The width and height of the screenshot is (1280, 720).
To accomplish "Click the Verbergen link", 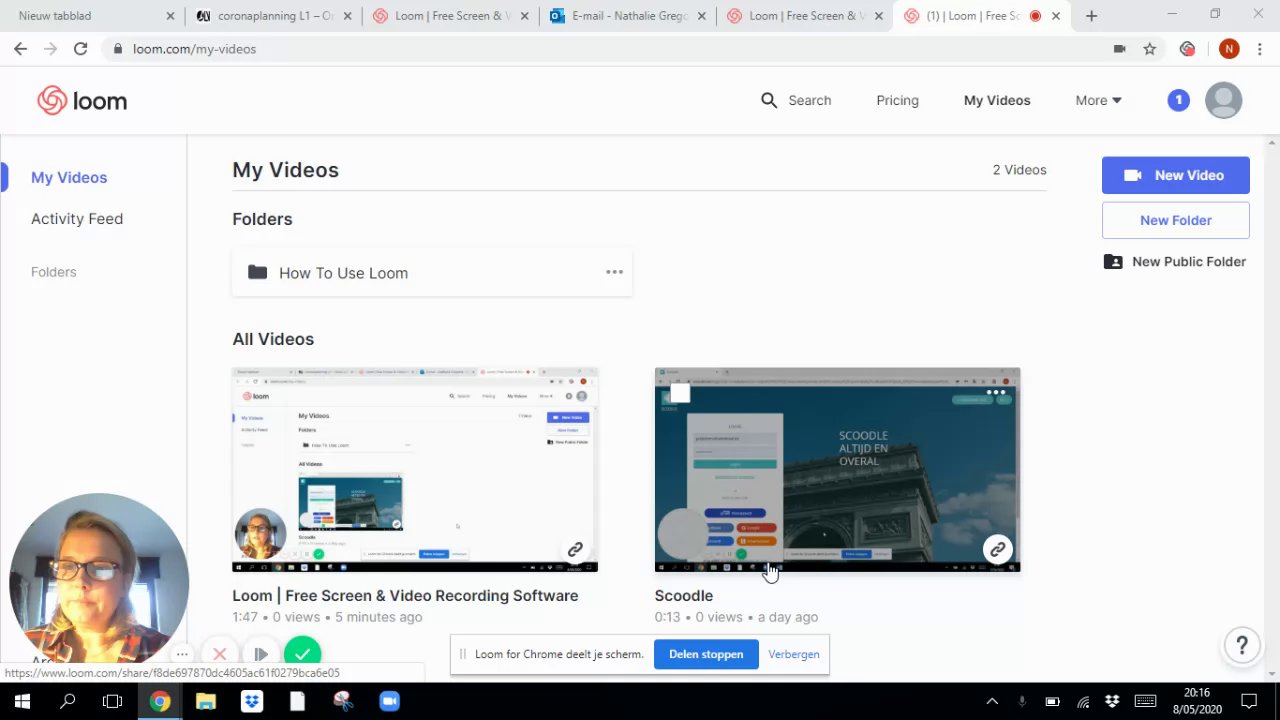I will pyautogui.click(x=793, y=654).
